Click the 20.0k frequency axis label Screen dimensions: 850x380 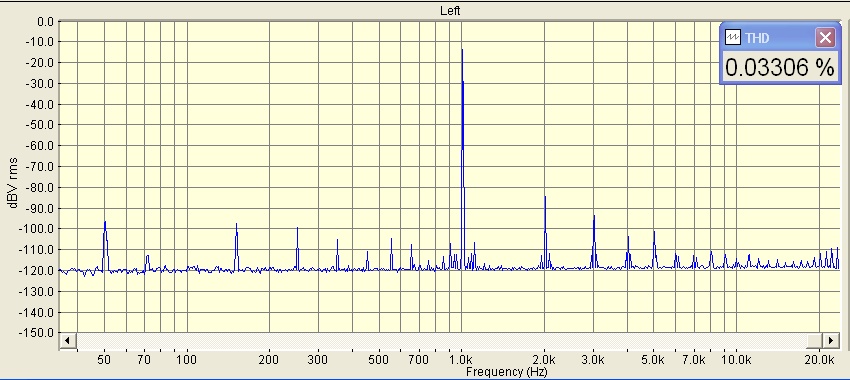(x=819, y=359)
